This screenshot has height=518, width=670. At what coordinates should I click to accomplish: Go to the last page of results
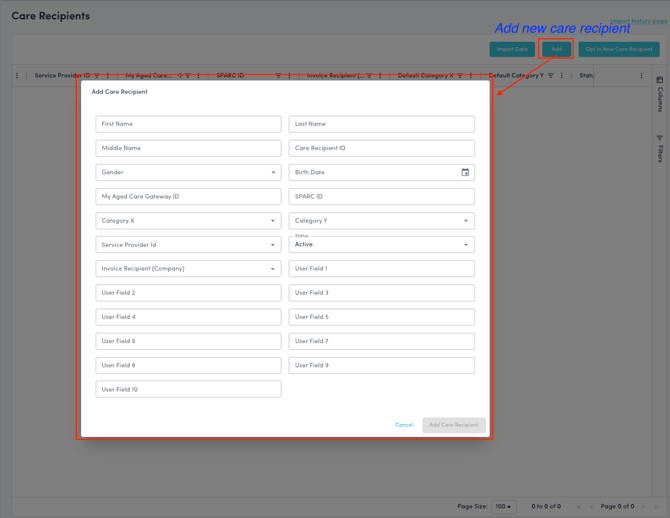[x=657, y=507]
